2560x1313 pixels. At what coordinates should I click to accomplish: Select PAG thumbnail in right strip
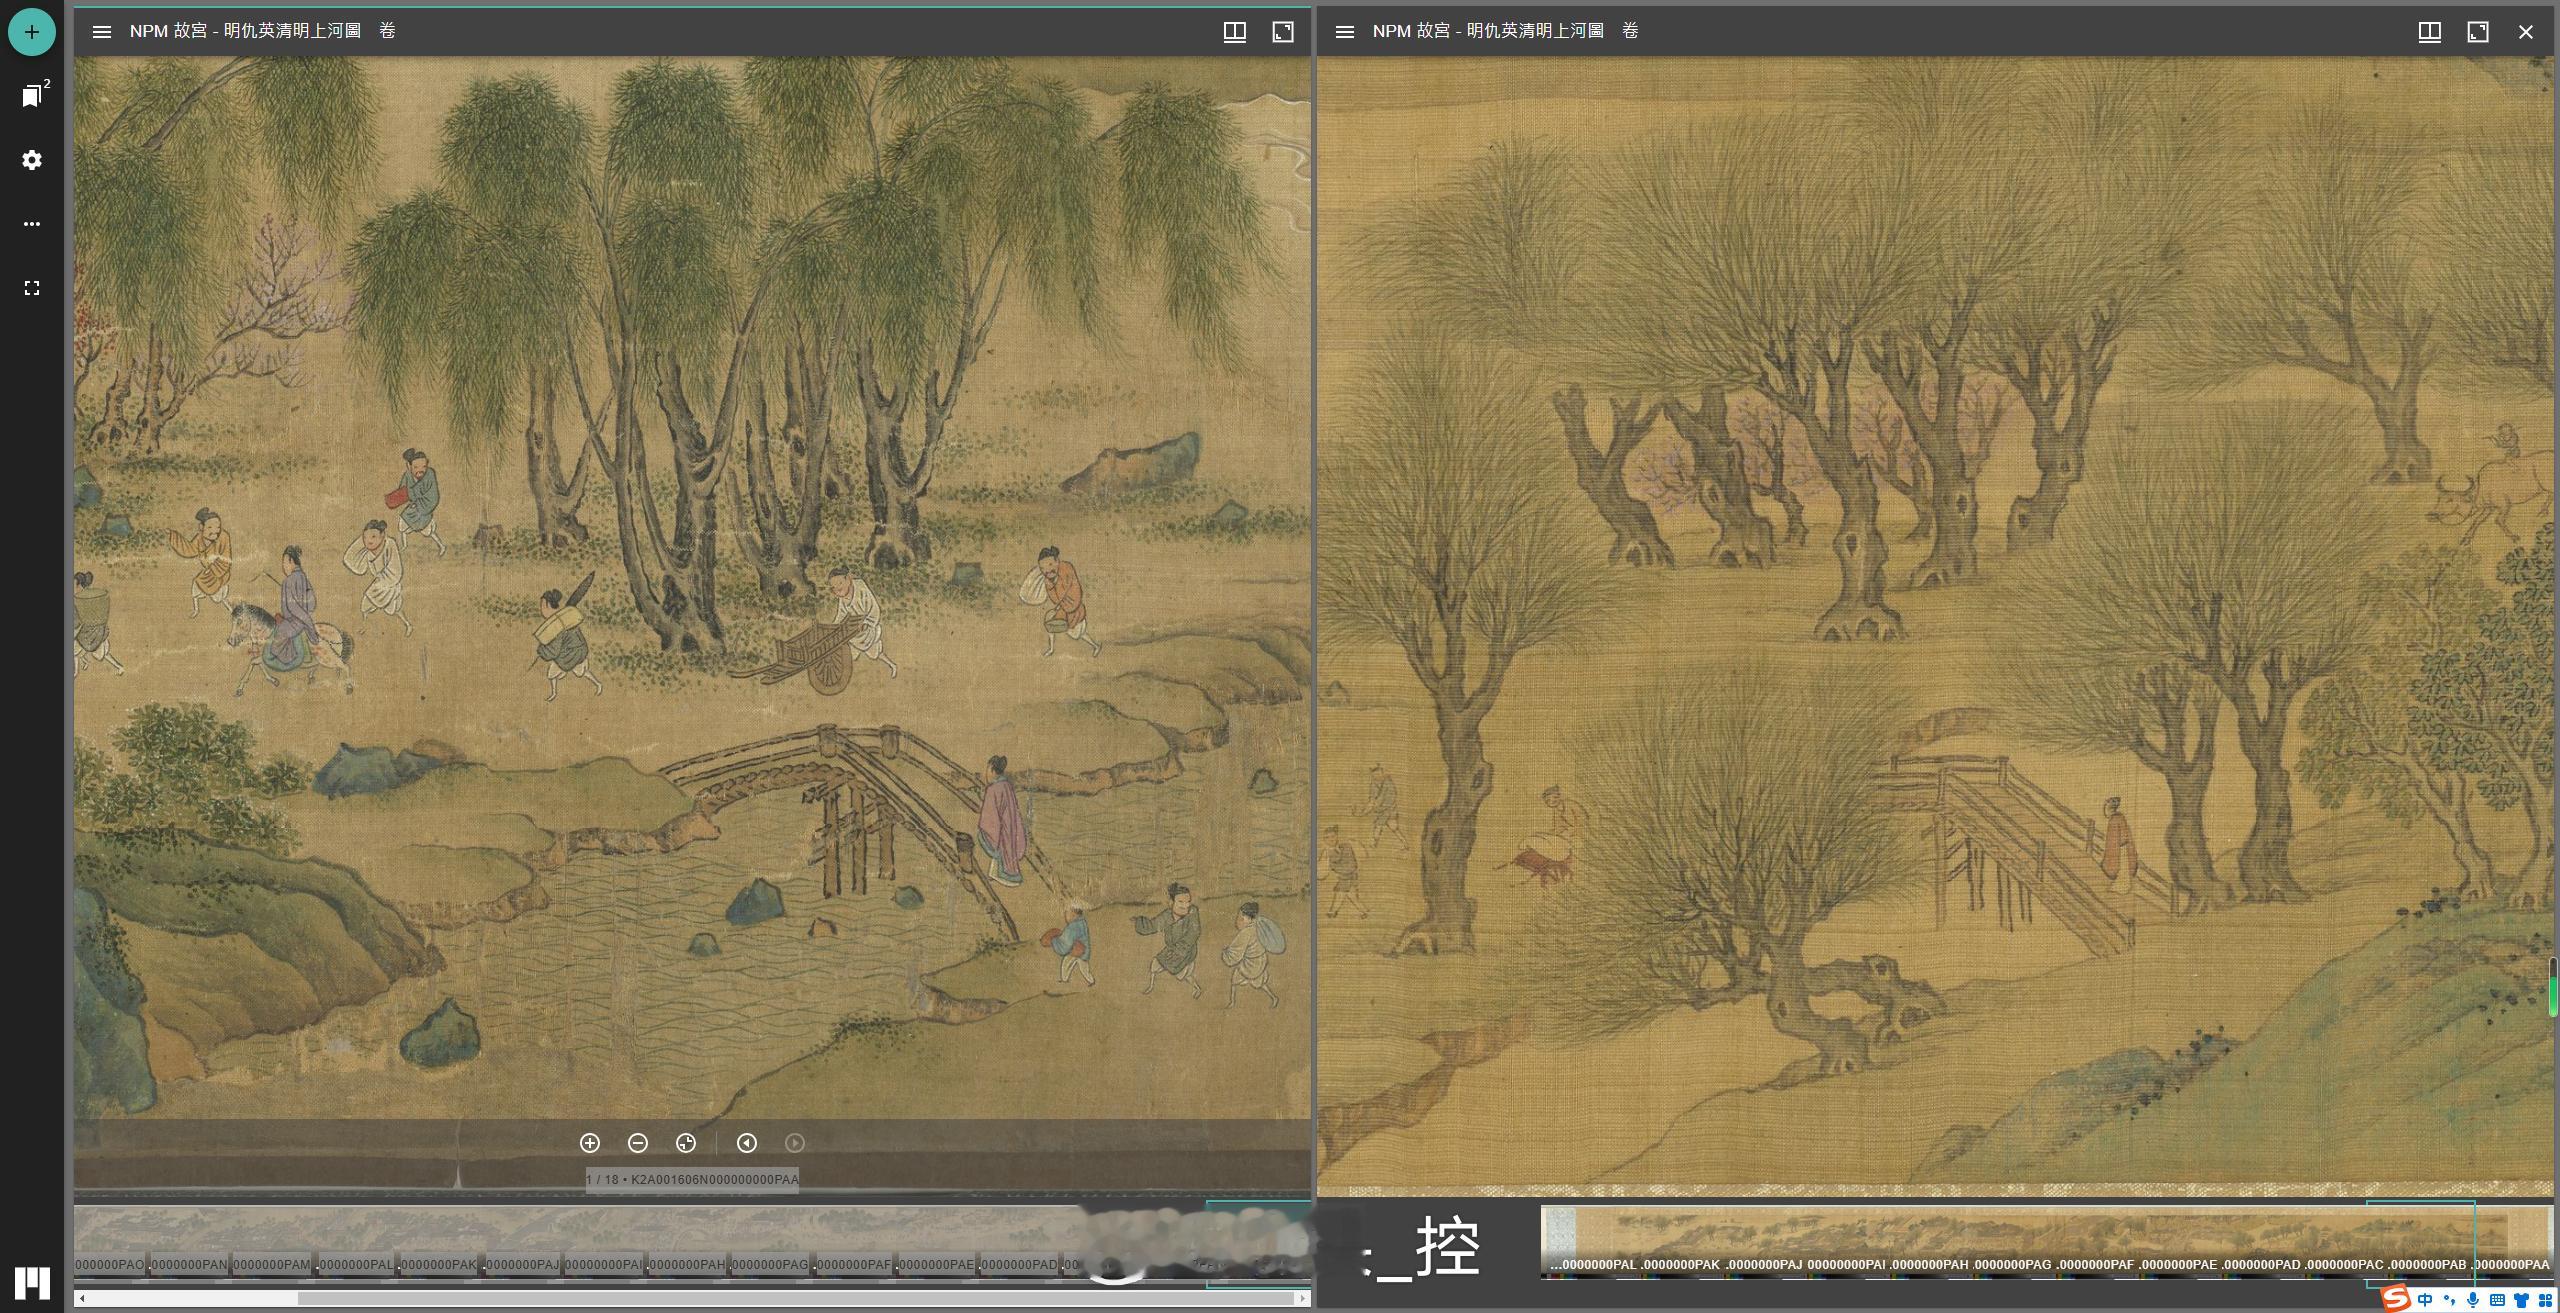(x=2013, y=1242)
